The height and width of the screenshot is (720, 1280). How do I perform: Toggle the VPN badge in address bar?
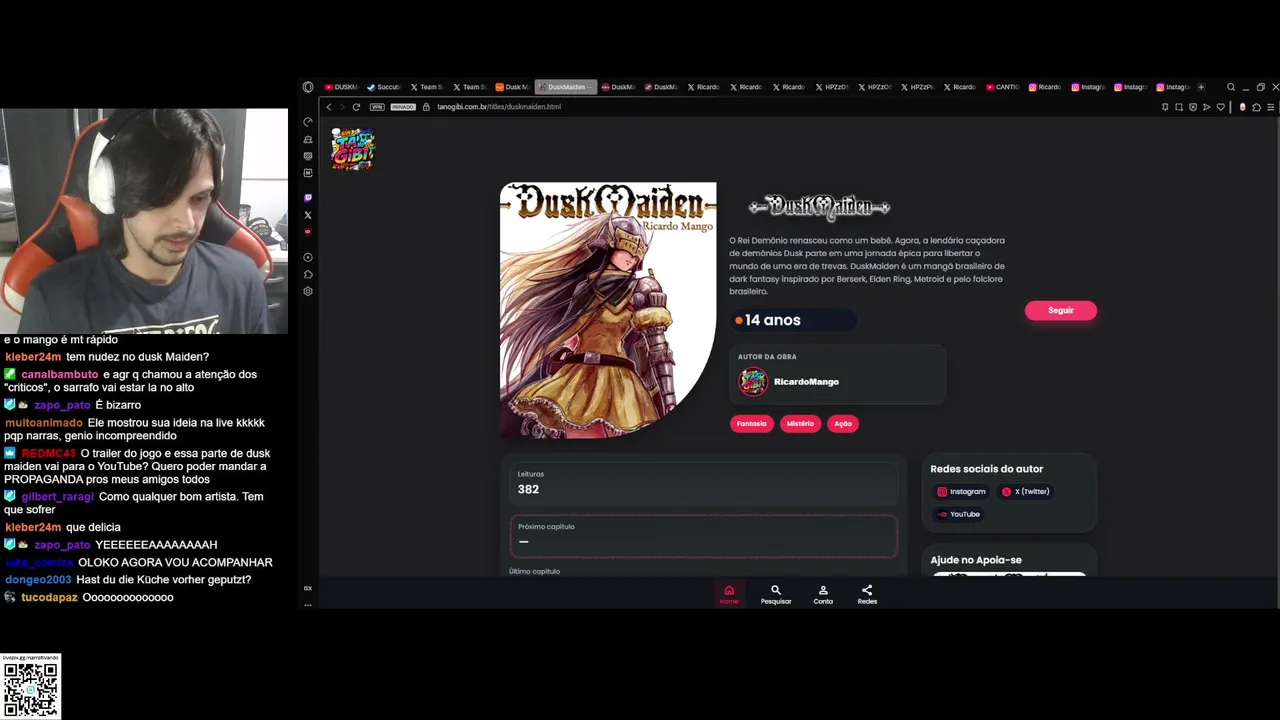[x=377, y=107]
